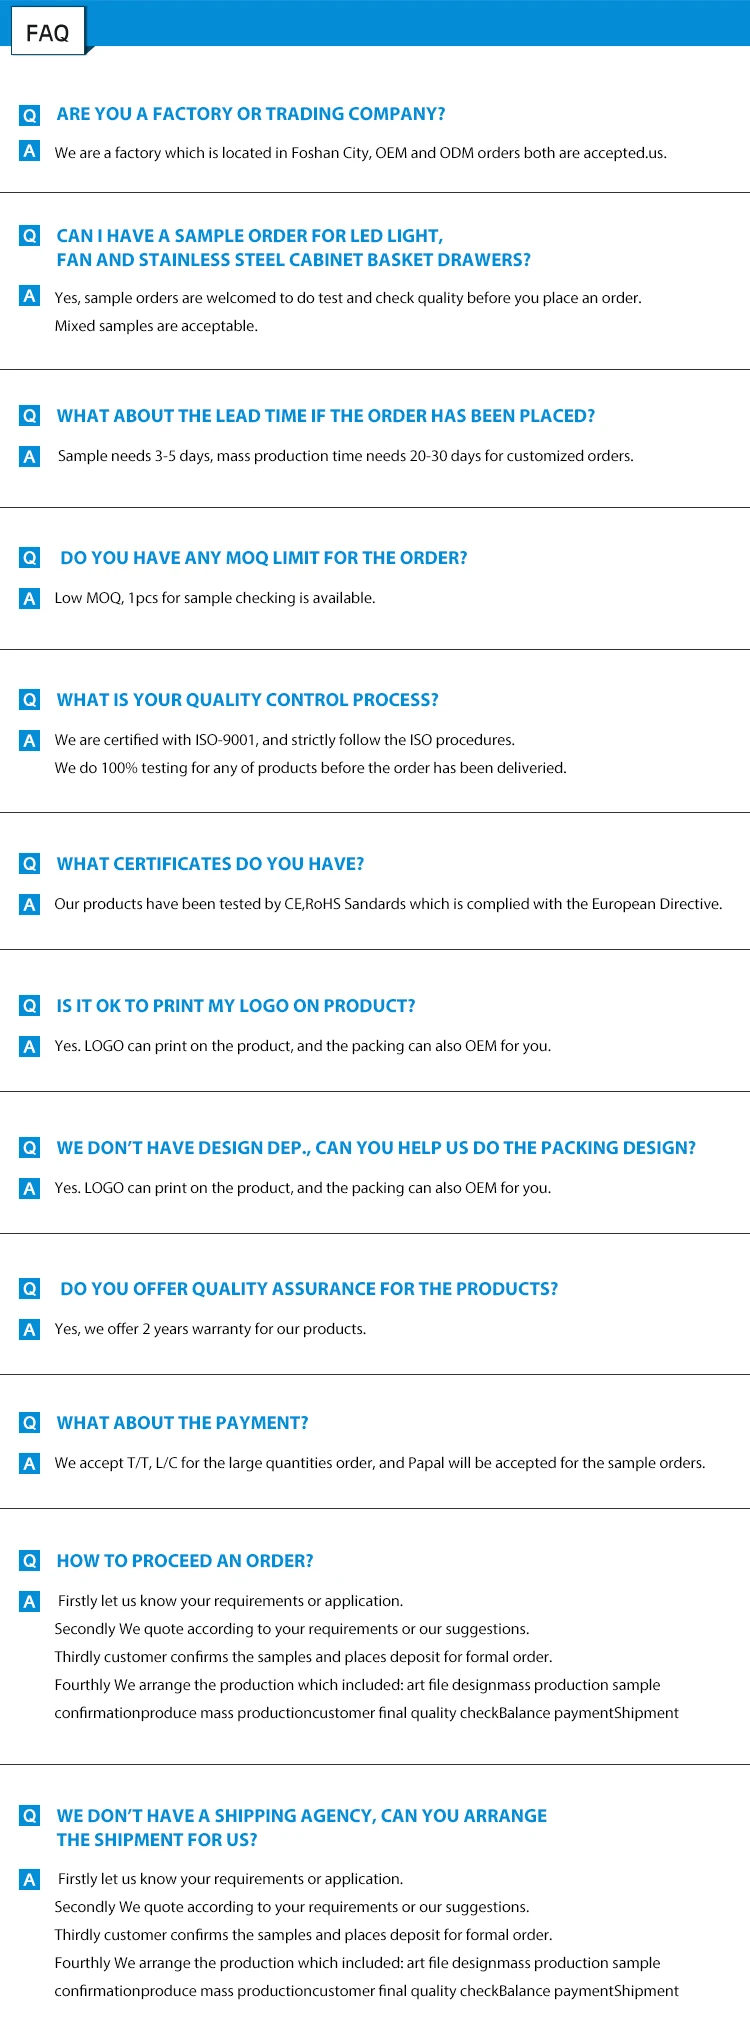Select the MOQ limit question heading
The image size is (750, 2040).
[x=264, y=558]
